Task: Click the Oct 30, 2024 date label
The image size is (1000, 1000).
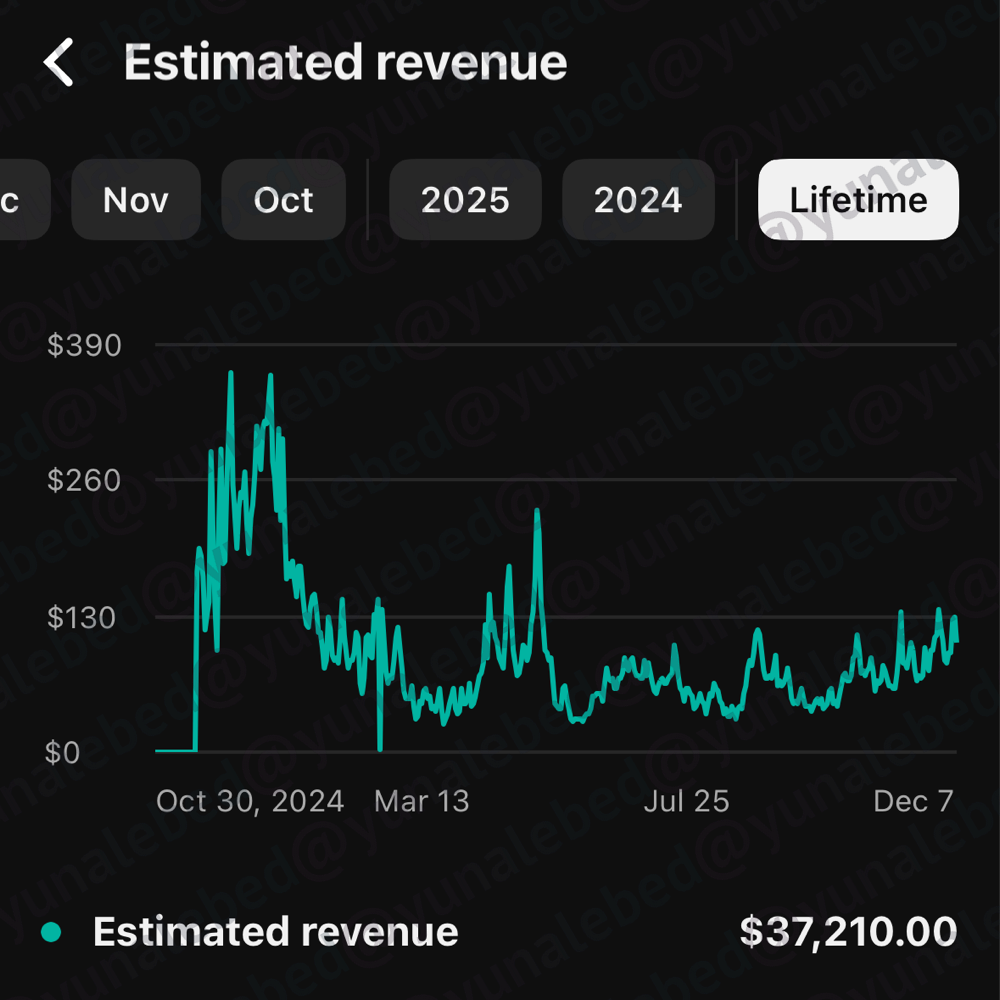Action: coord(250,801)
